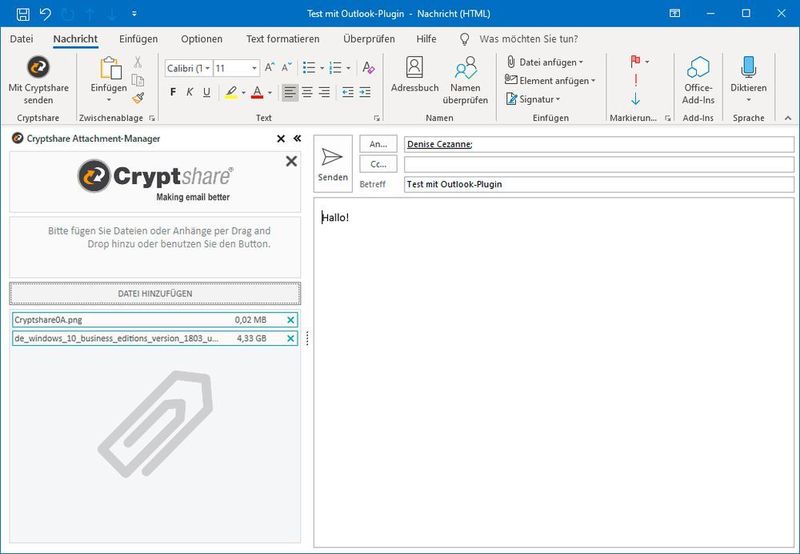Toggle bold (F) formatting
The width and height of the screenshot is (800, 554).
(x=173, y=92)
